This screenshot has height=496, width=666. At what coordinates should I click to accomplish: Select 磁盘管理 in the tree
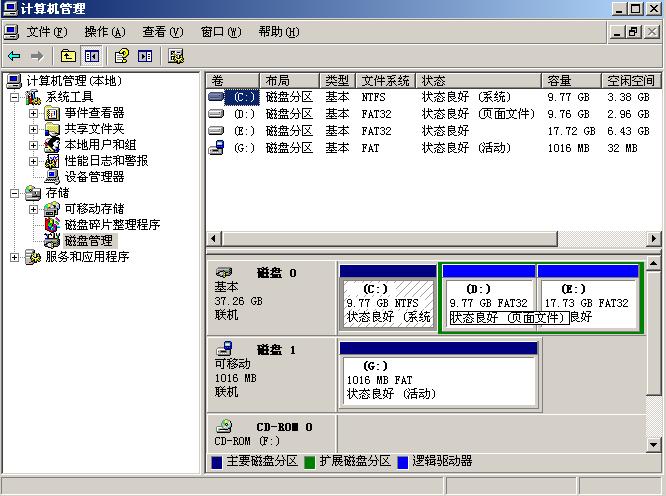[x=89, y=241]
